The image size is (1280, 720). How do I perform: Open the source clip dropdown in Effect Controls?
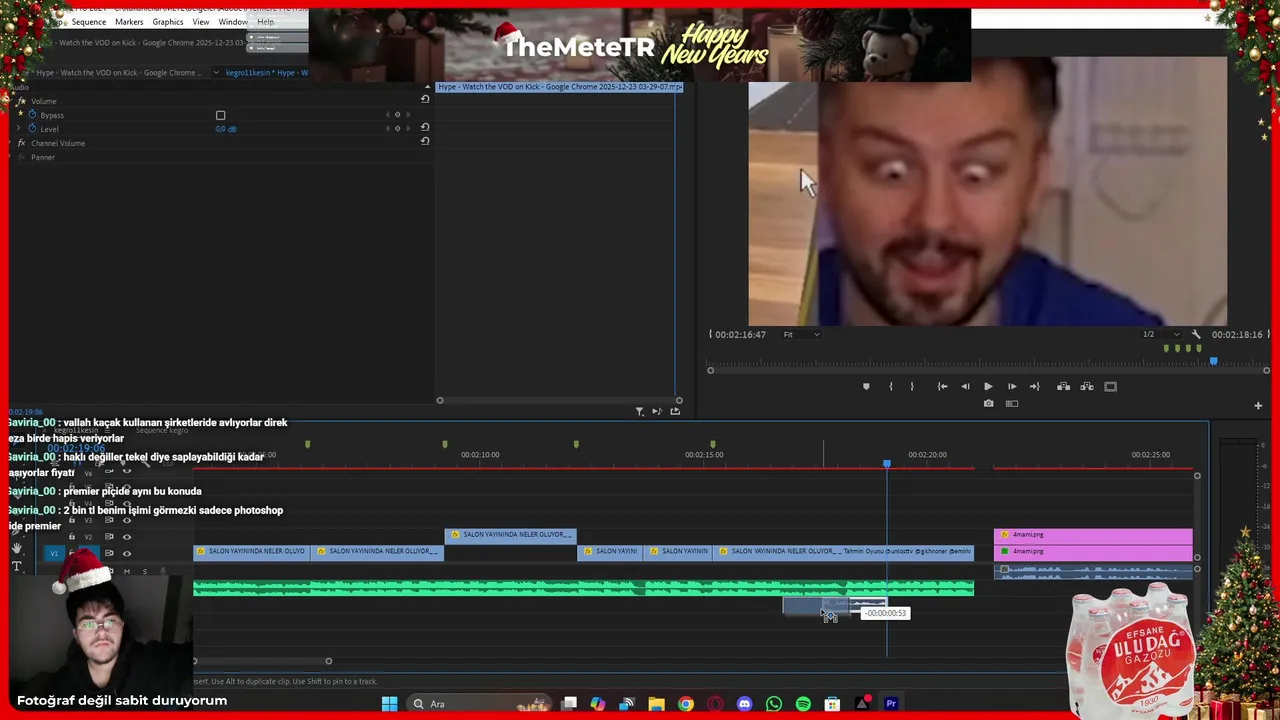(216, 72)
